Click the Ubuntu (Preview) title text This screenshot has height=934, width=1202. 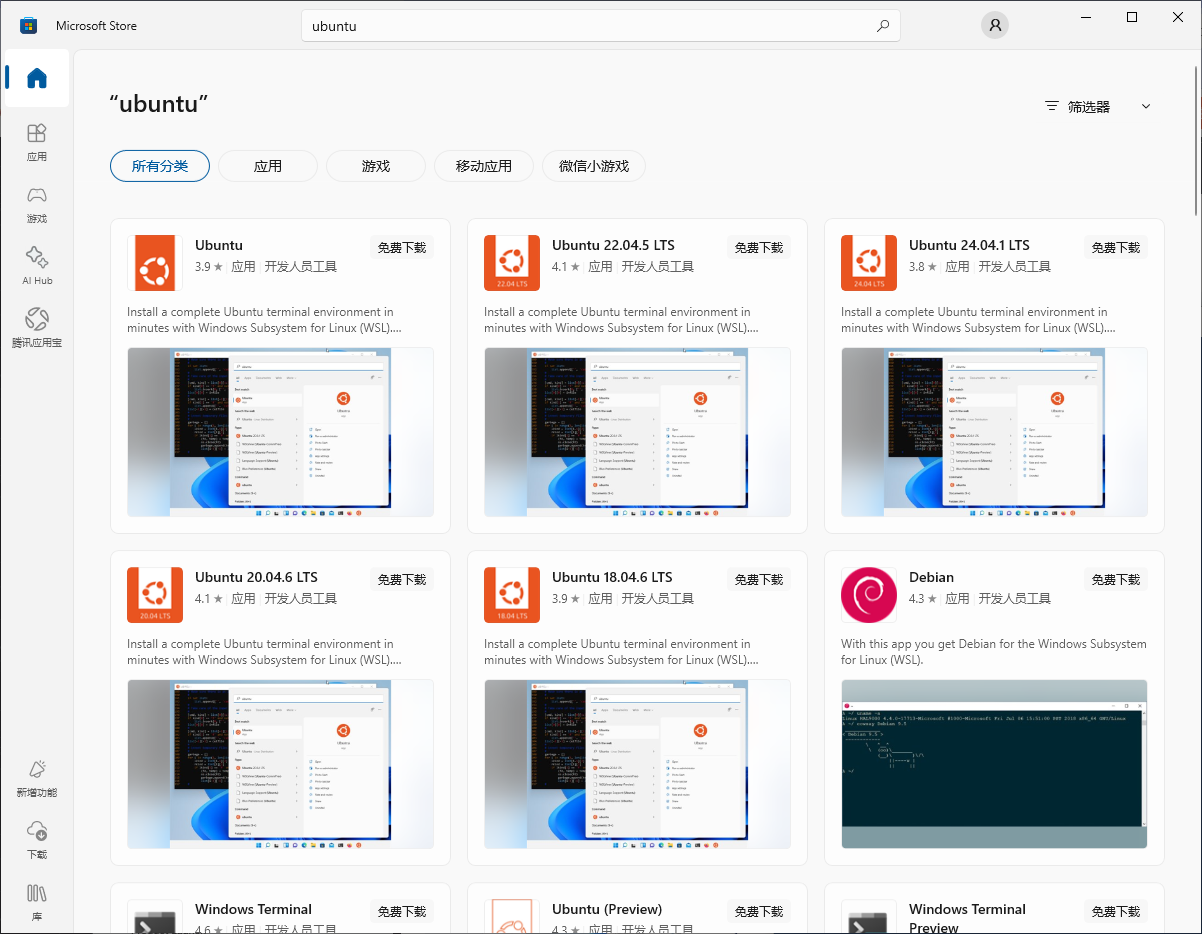click(x=607, y=909)
